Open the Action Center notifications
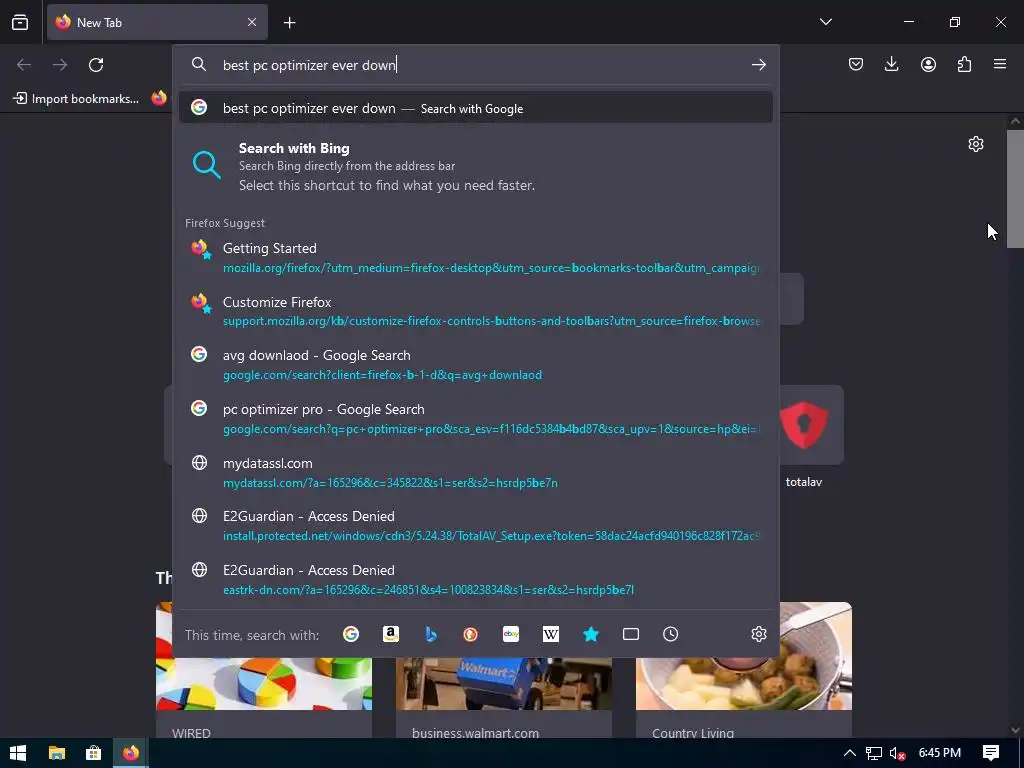1024x768 pixels. (990, 753)
